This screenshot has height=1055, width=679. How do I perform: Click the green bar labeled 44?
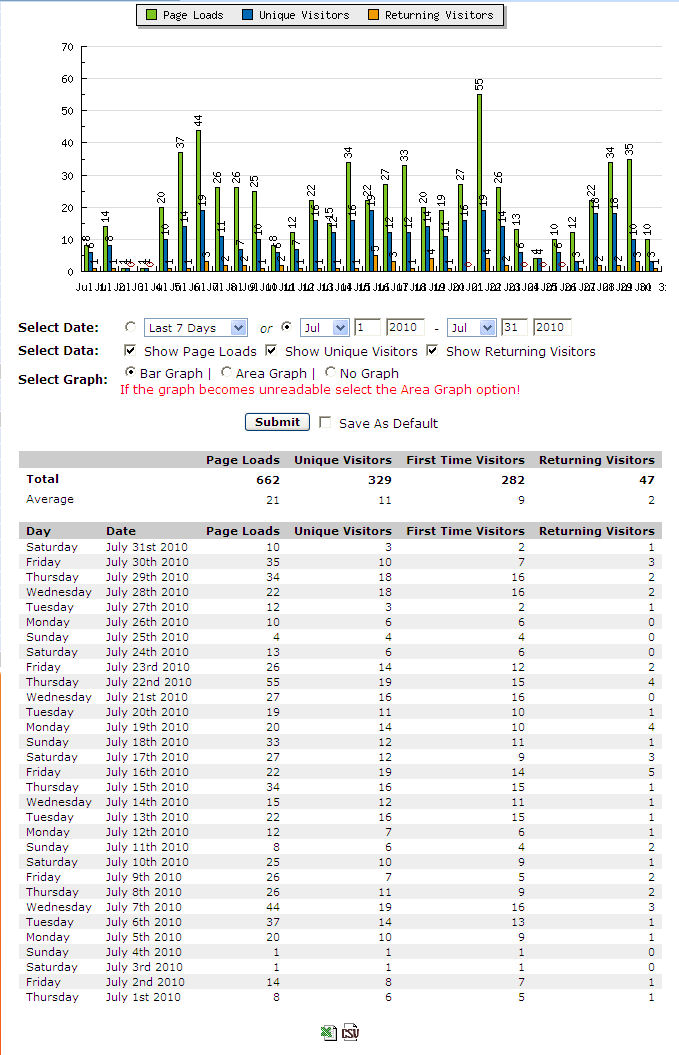(x=199, y=201)
